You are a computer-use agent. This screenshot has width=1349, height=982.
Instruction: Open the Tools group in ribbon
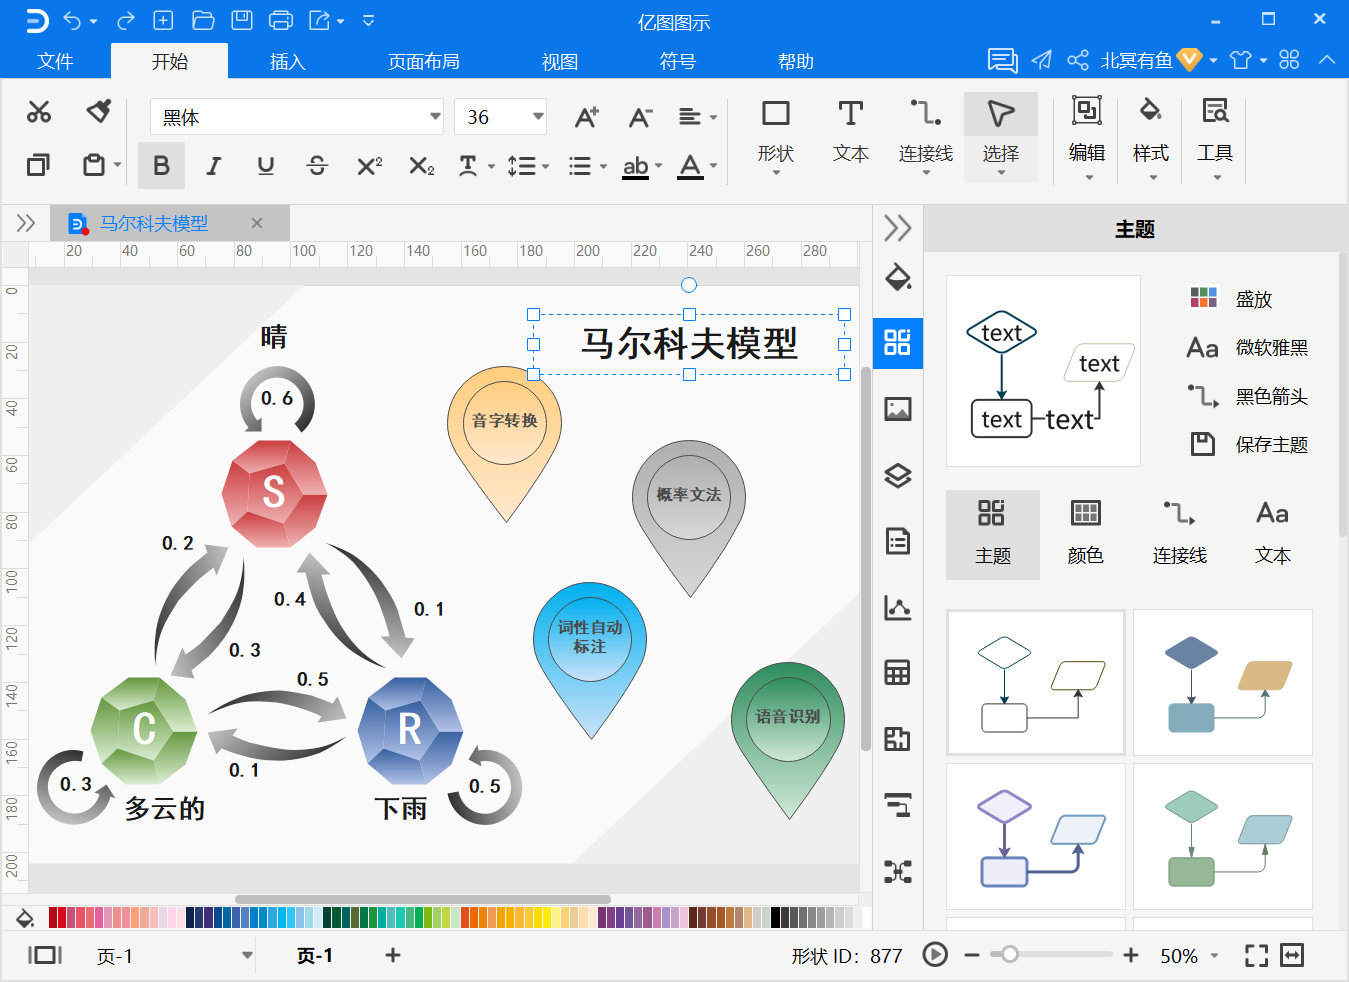pyautogui.click(x=1215, y=137)
